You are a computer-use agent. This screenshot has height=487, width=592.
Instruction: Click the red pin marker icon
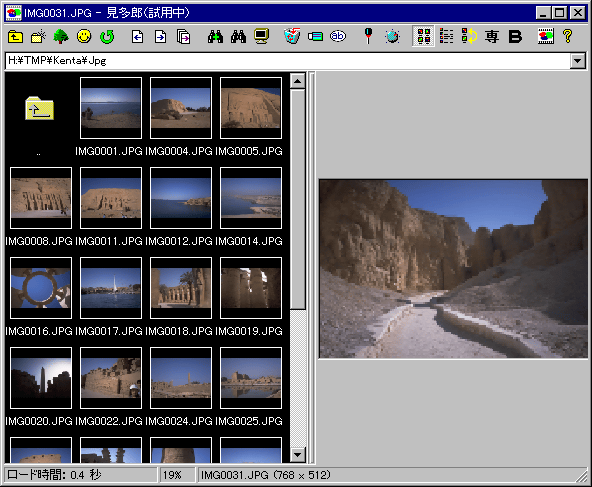pyautogui.click(x=368, y=36)
